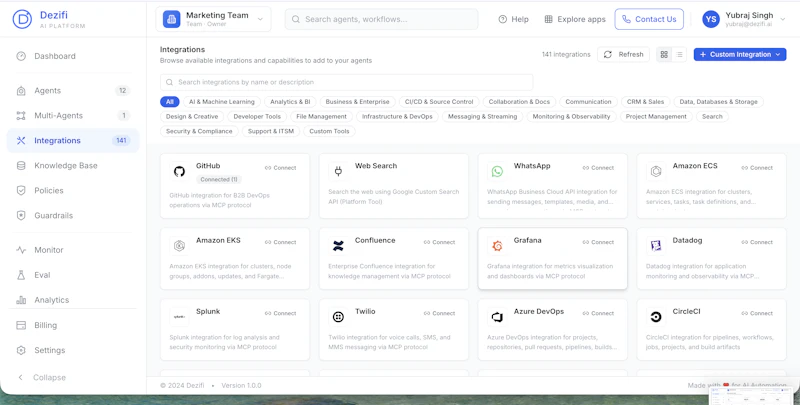Click the Billing card icon
The height and width of the screenshot is (405, 800).
tap(21, 325)
